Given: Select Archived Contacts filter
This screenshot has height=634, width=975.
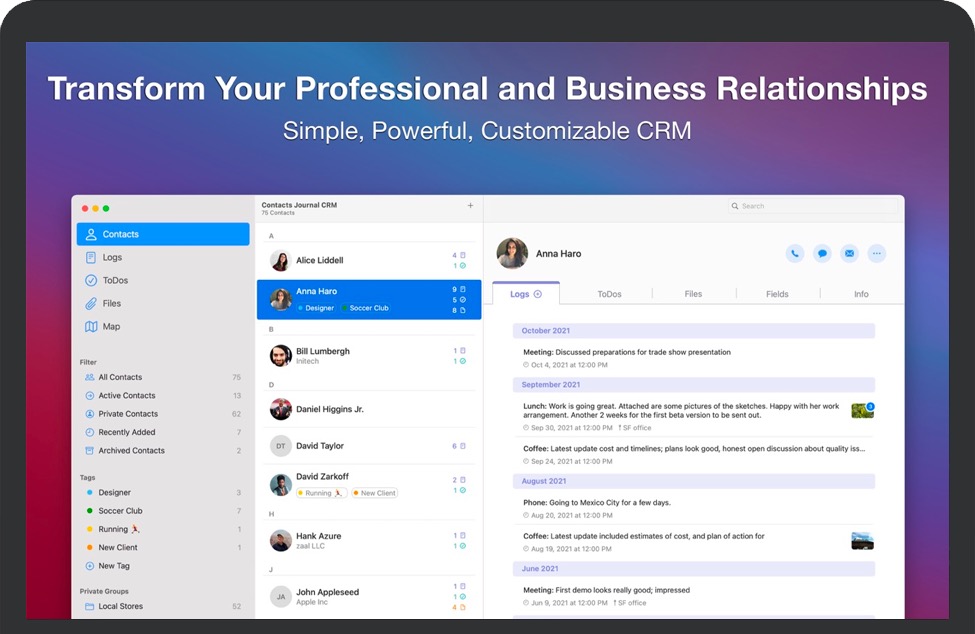Looking at the screenshot, I should click(x=131, y=451).
